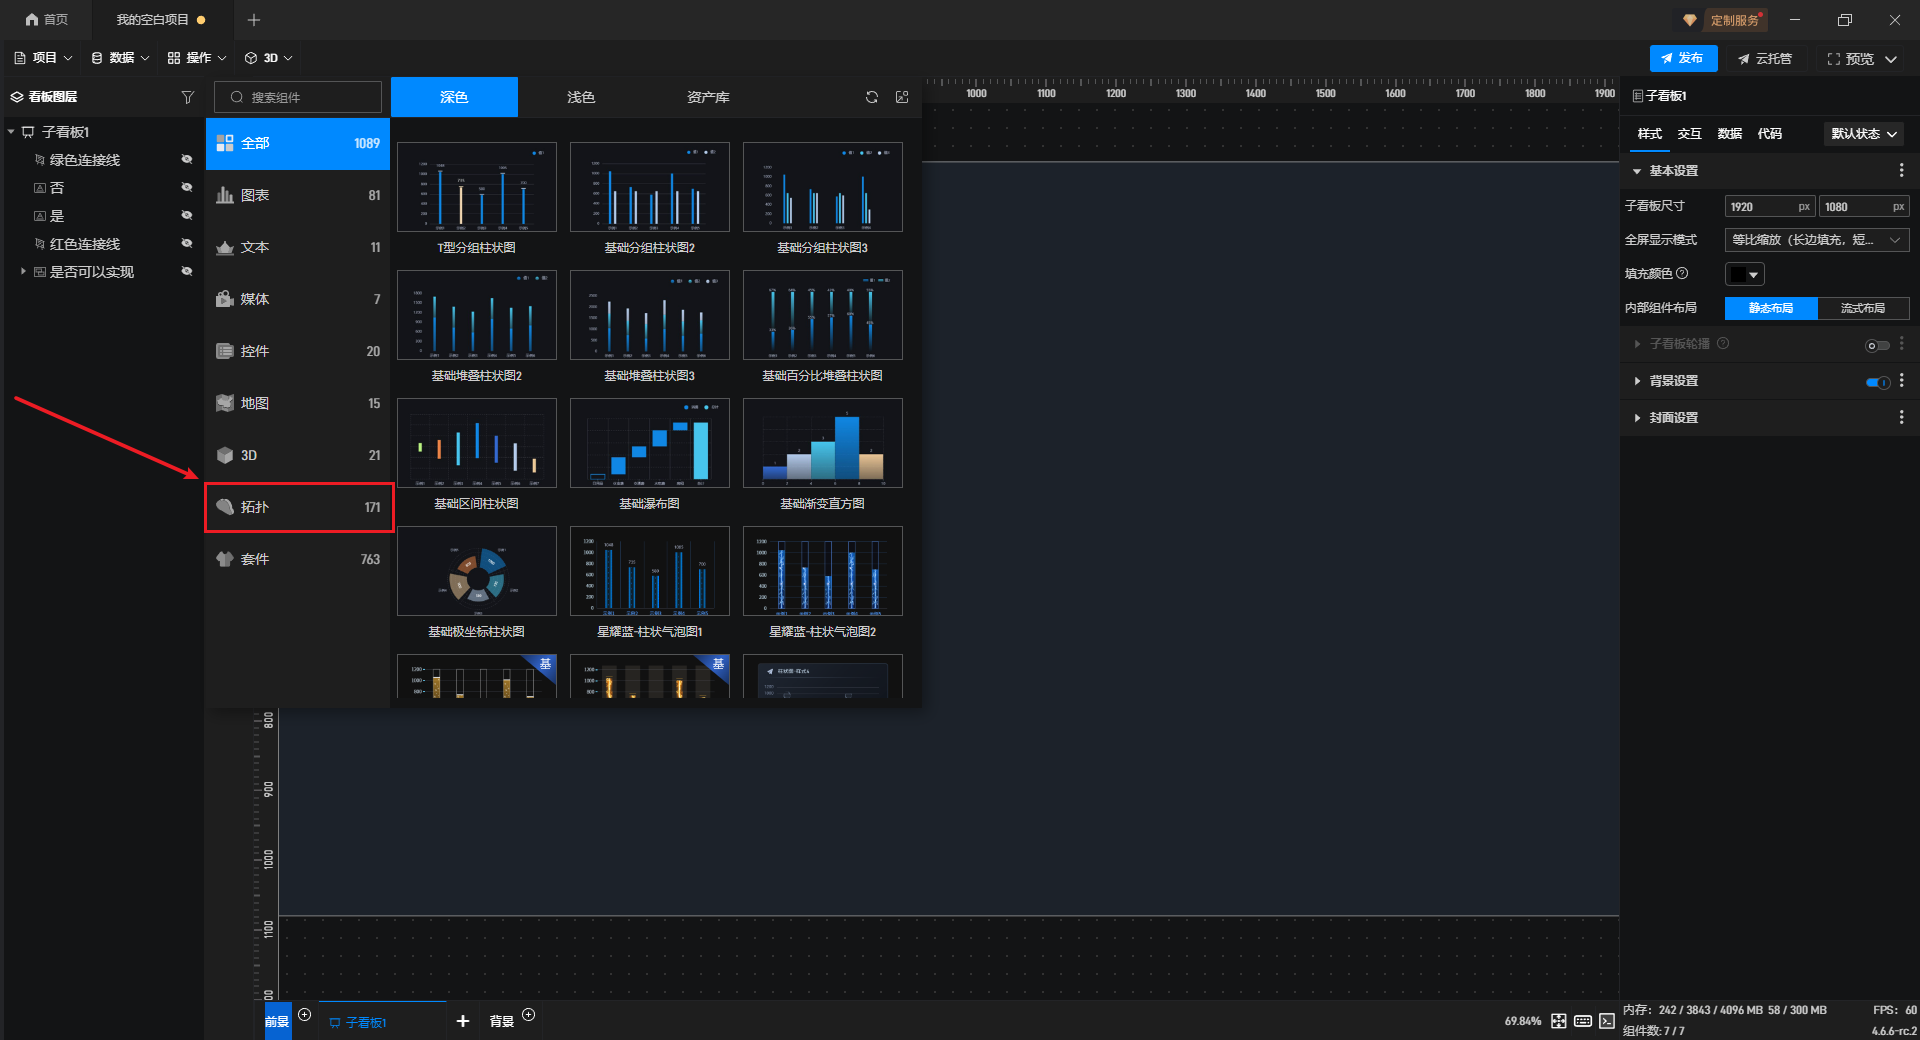
Task: Expand the 是否可以实现 layer group
Action: coord(23,271)
